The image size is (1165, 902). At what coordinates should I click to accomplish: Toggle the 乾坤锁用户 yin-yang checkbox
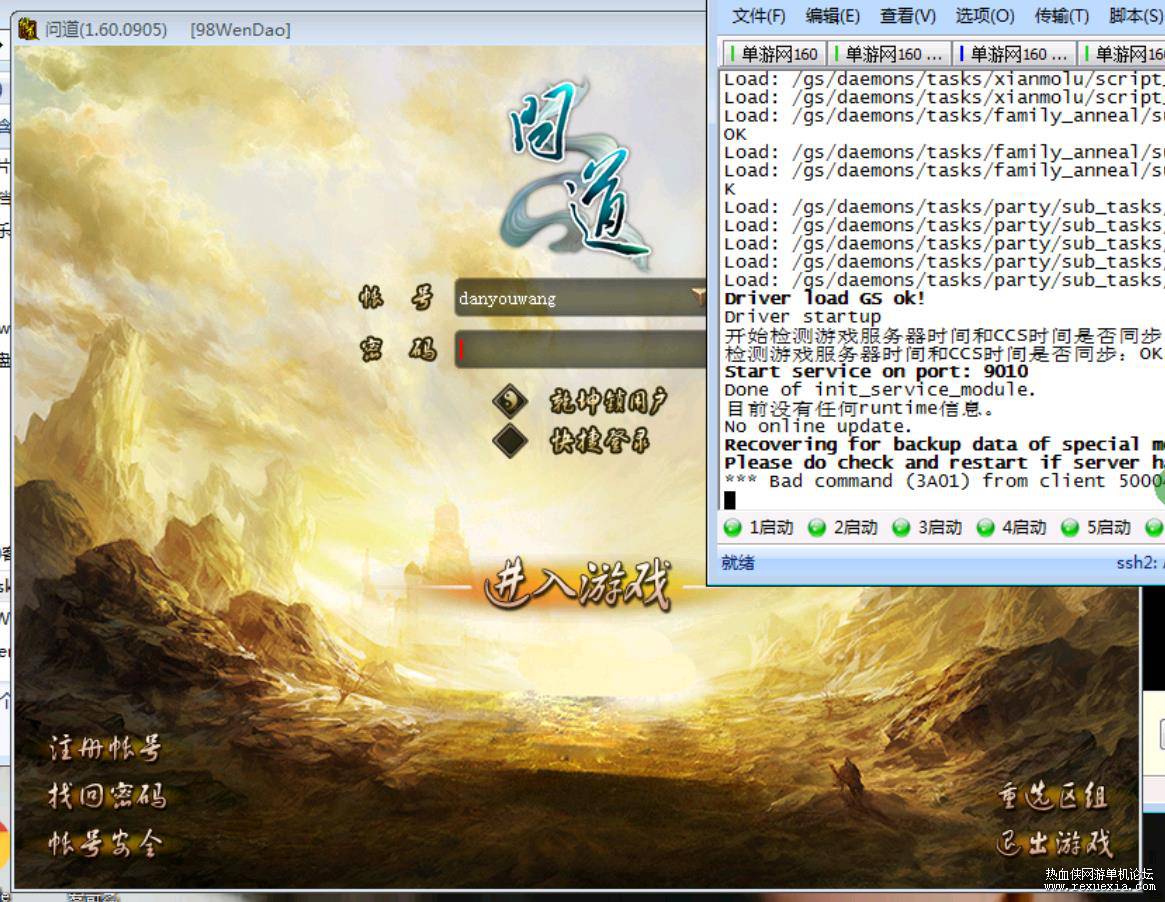click(x=511, y=401)
